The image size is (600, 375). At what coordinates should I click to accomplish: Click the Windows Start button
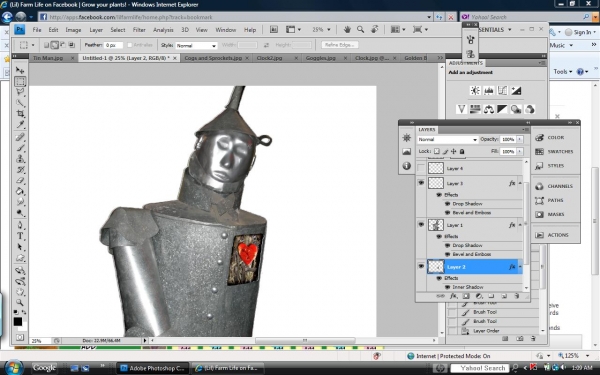click(14, 367)
